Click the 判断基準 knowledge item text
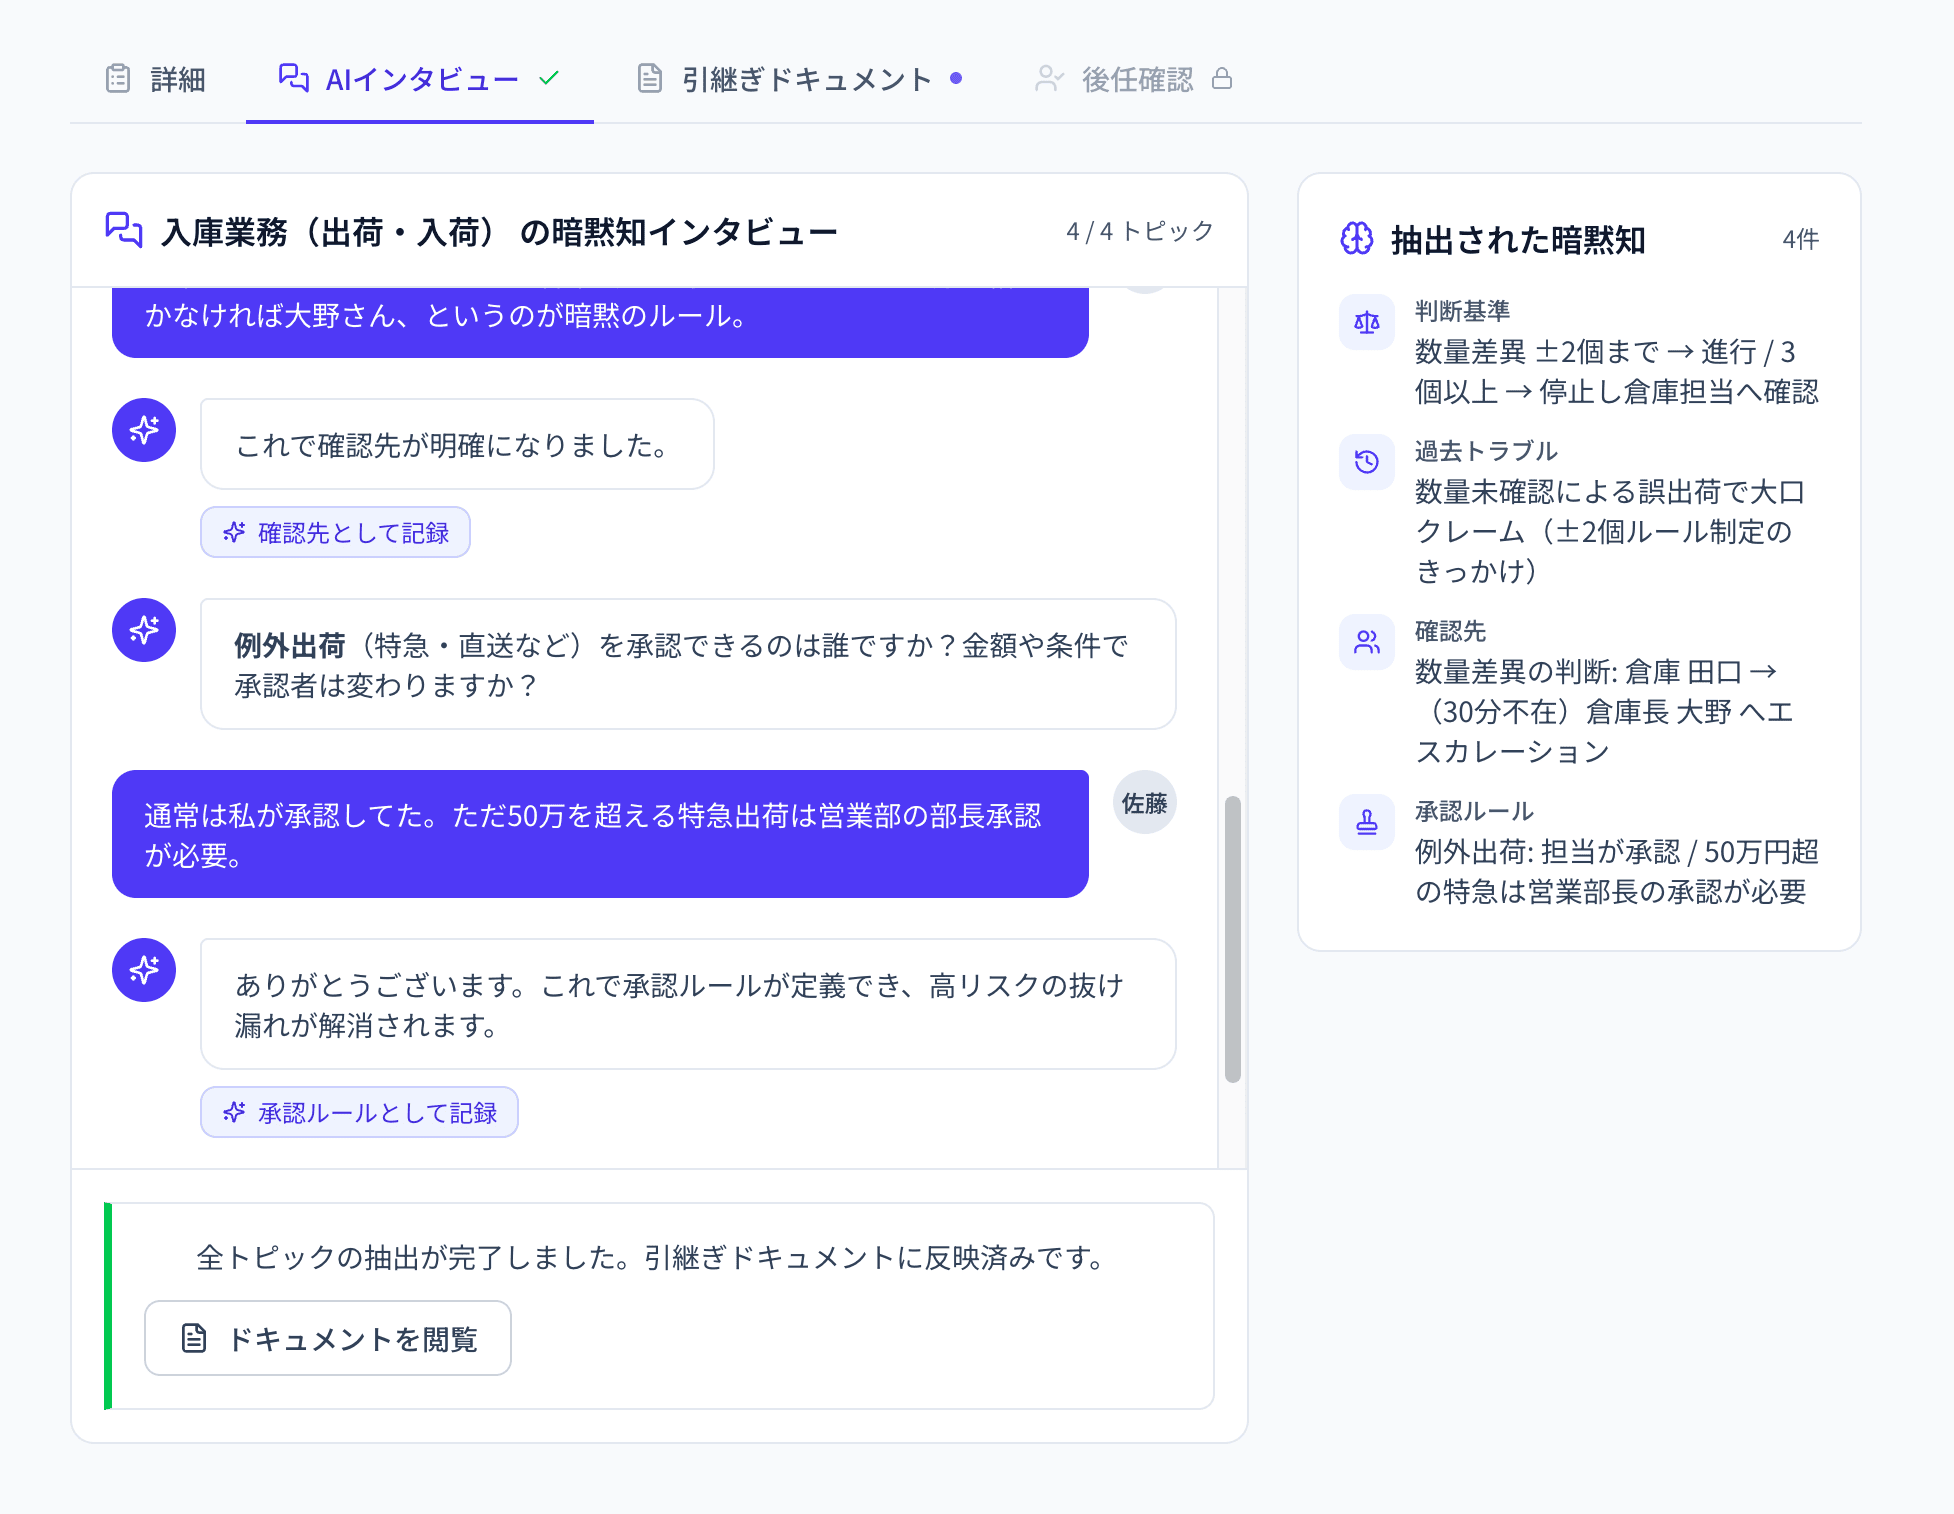 [x=1617, y=352]
